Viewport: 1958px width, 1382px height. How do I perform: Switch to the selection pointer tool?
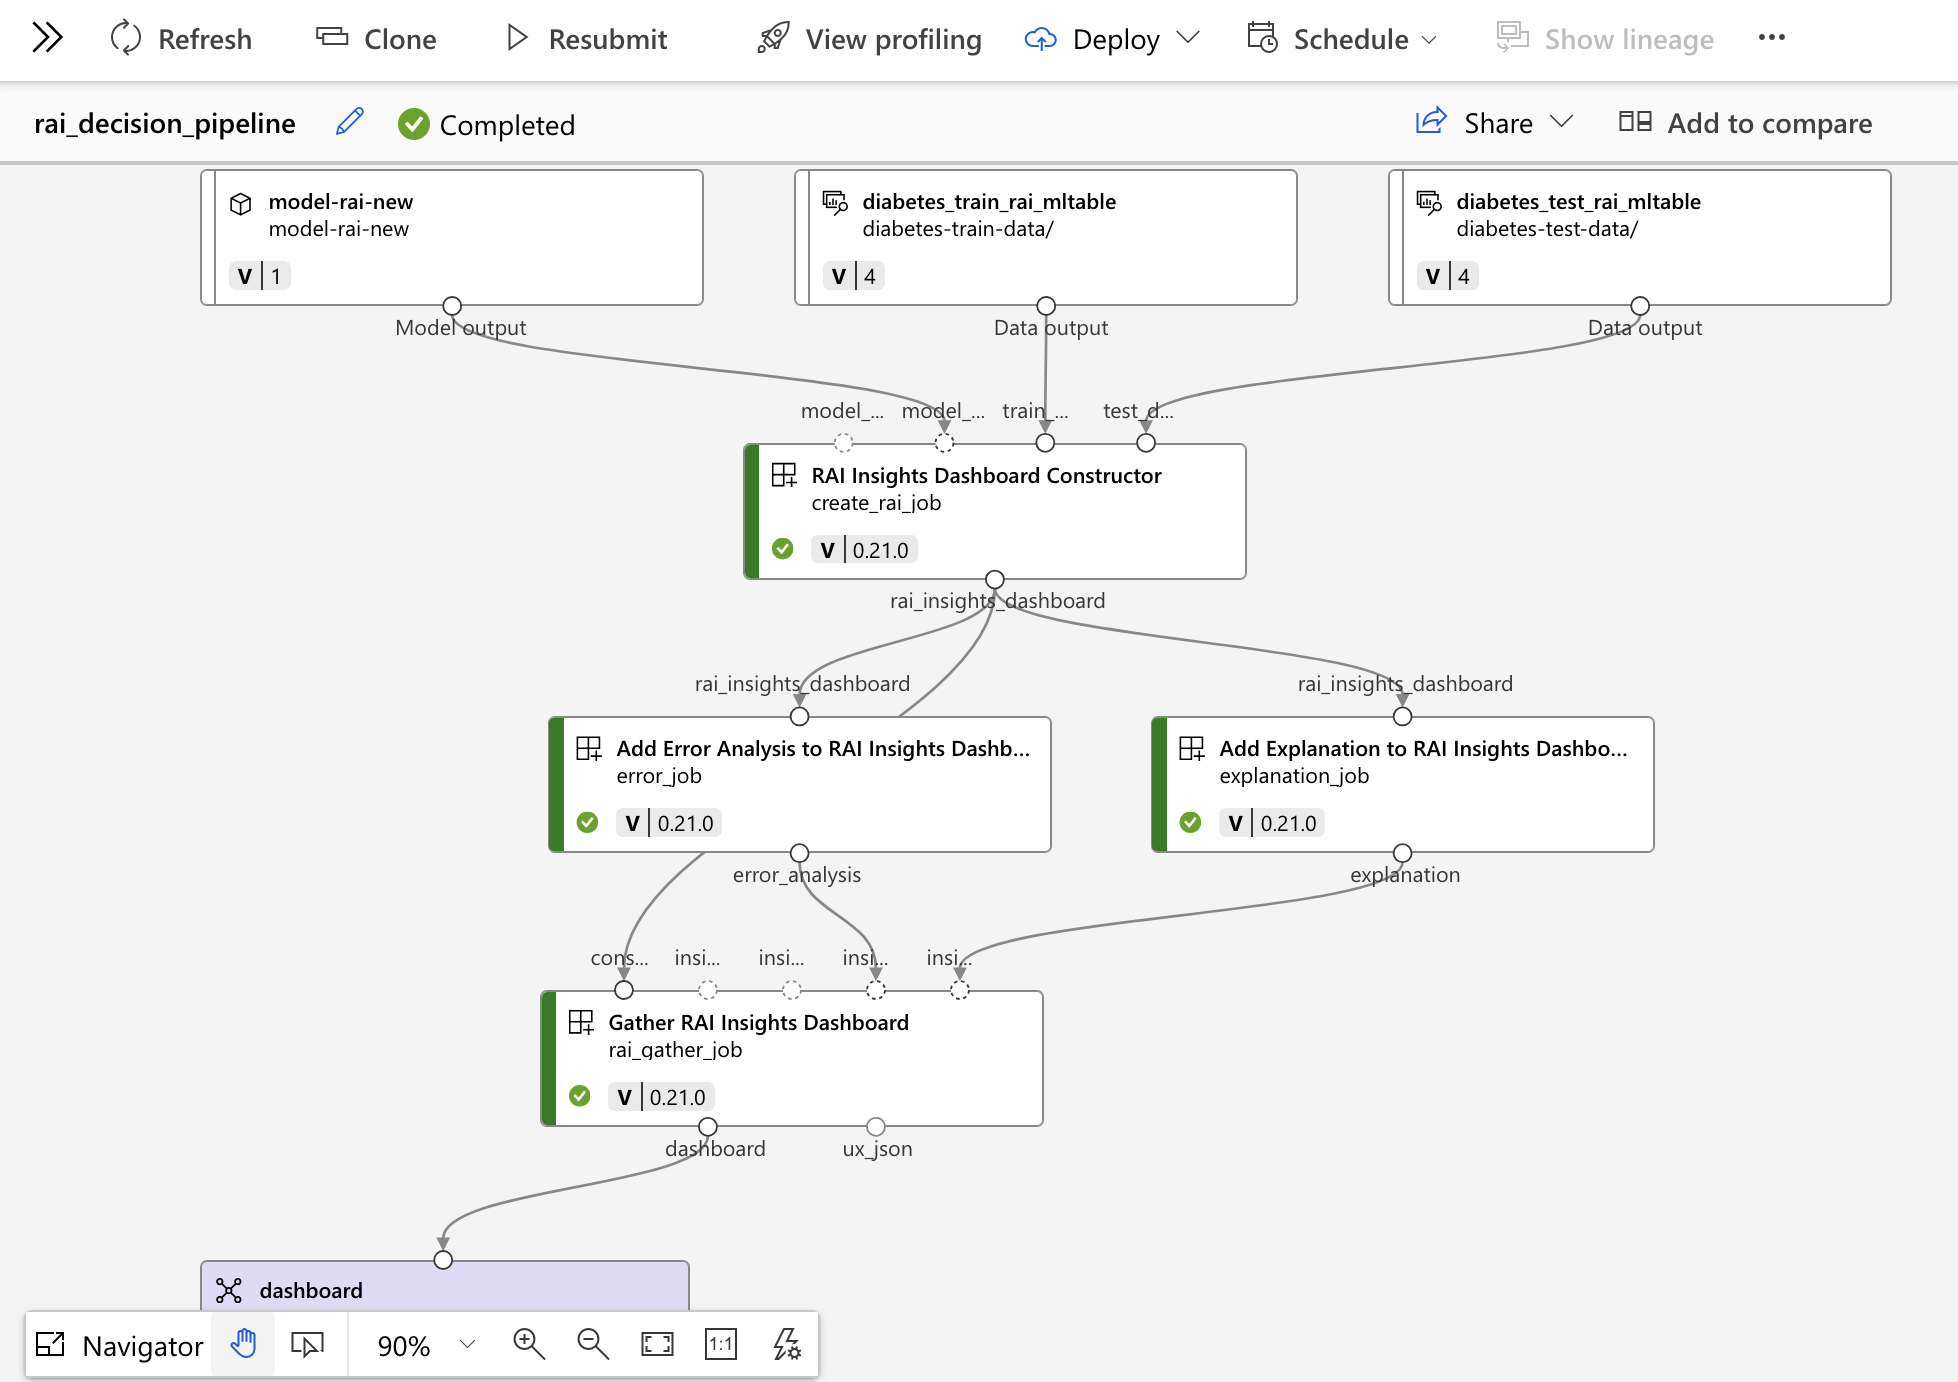tap(307, 1344)
